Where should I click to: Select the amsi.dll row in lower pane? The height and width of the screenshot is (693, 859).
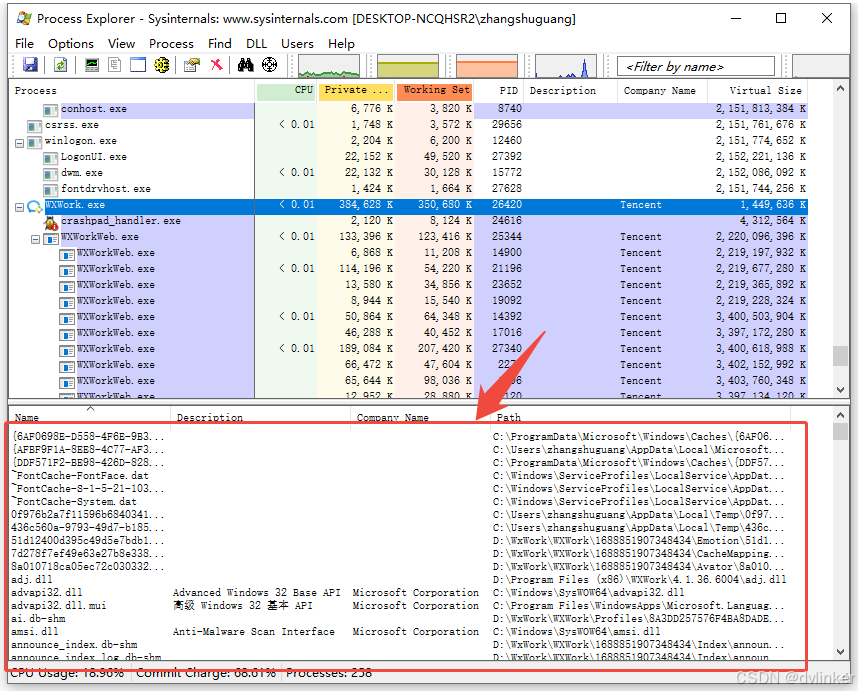(400, 632)
